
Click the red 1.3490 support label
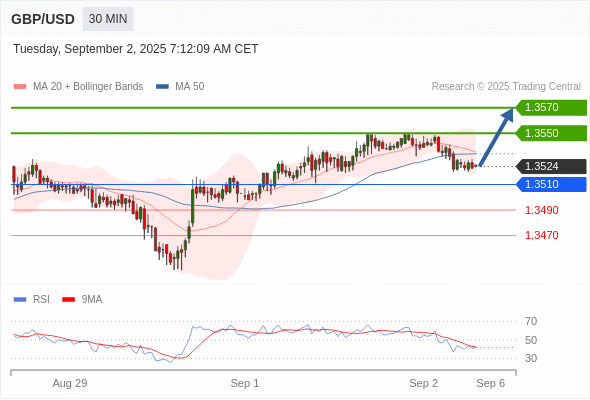[x=541, y=210]
